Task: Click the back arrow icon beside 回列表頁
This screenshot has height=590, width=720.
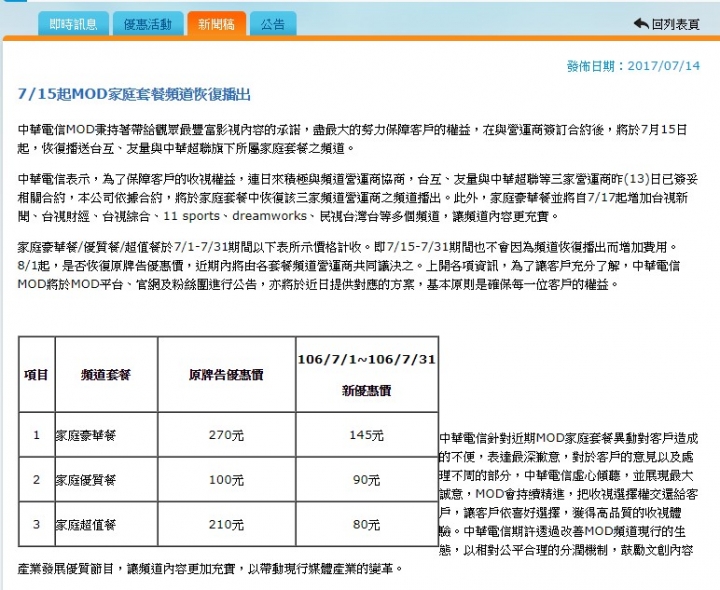Action: 641,23
